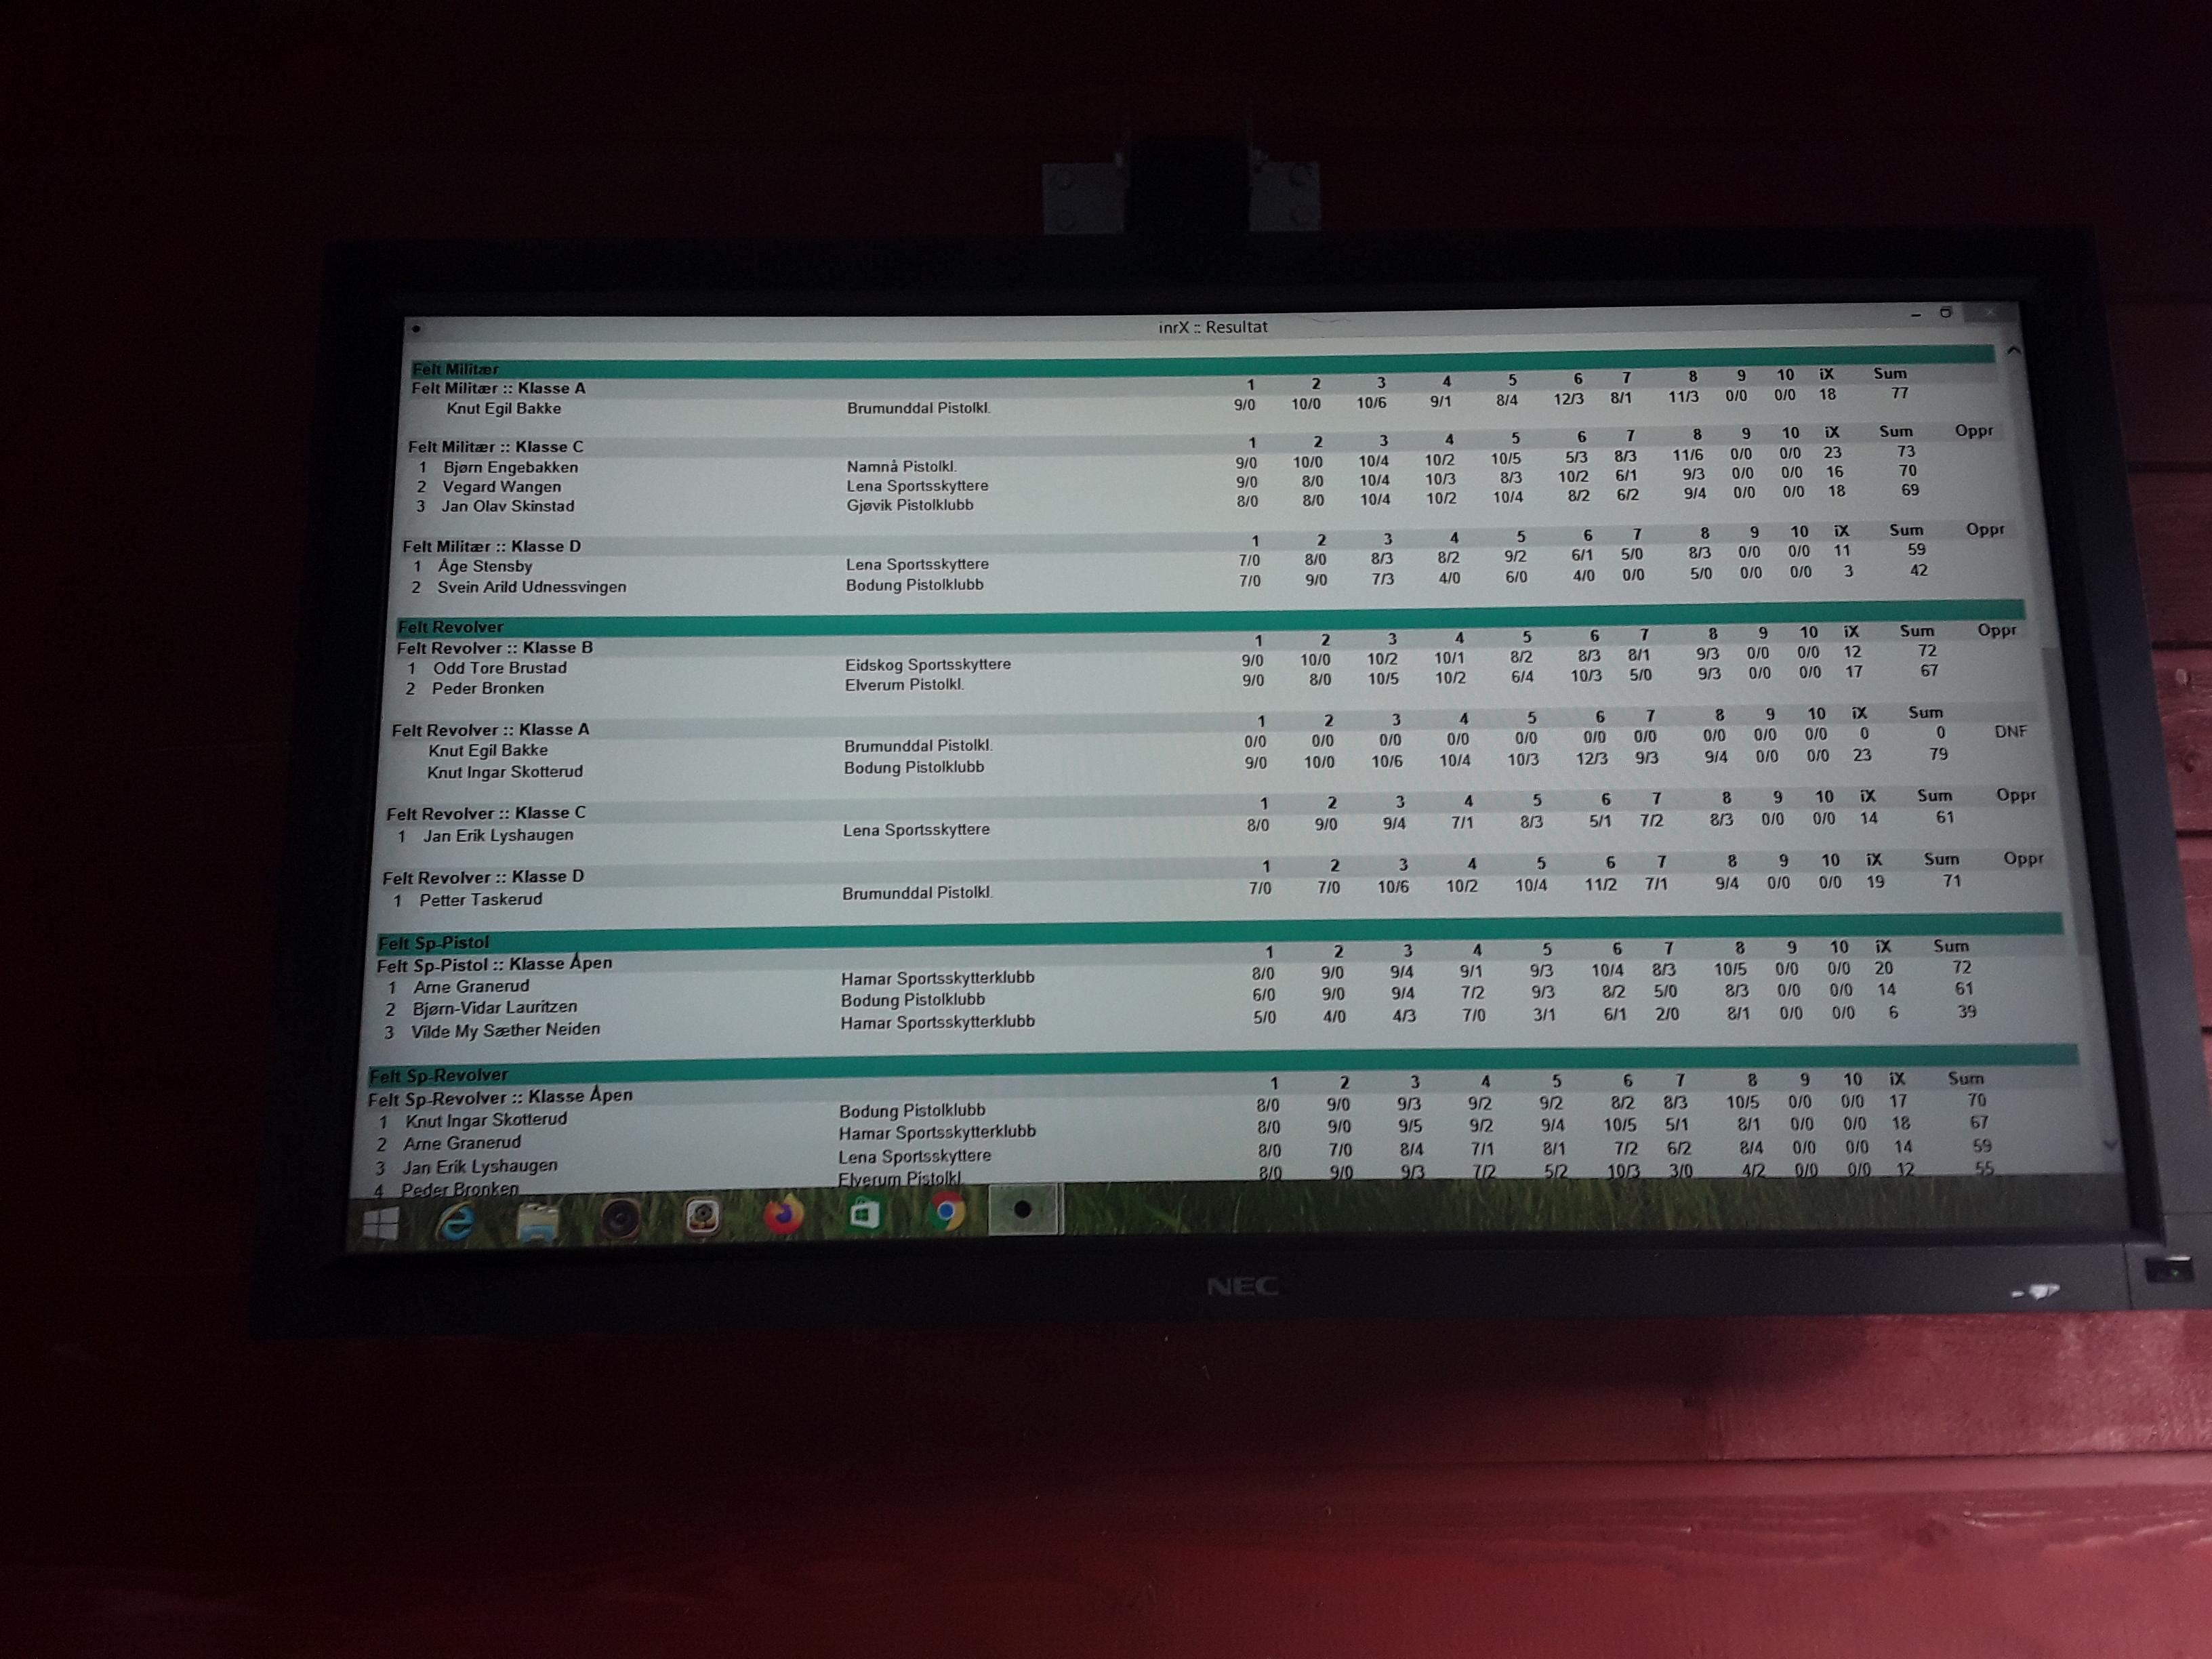The width and height of the screenshot is (2212, 1659).
Task: Click the name 'Petter Taskerud'
Action: pos(480,900)
